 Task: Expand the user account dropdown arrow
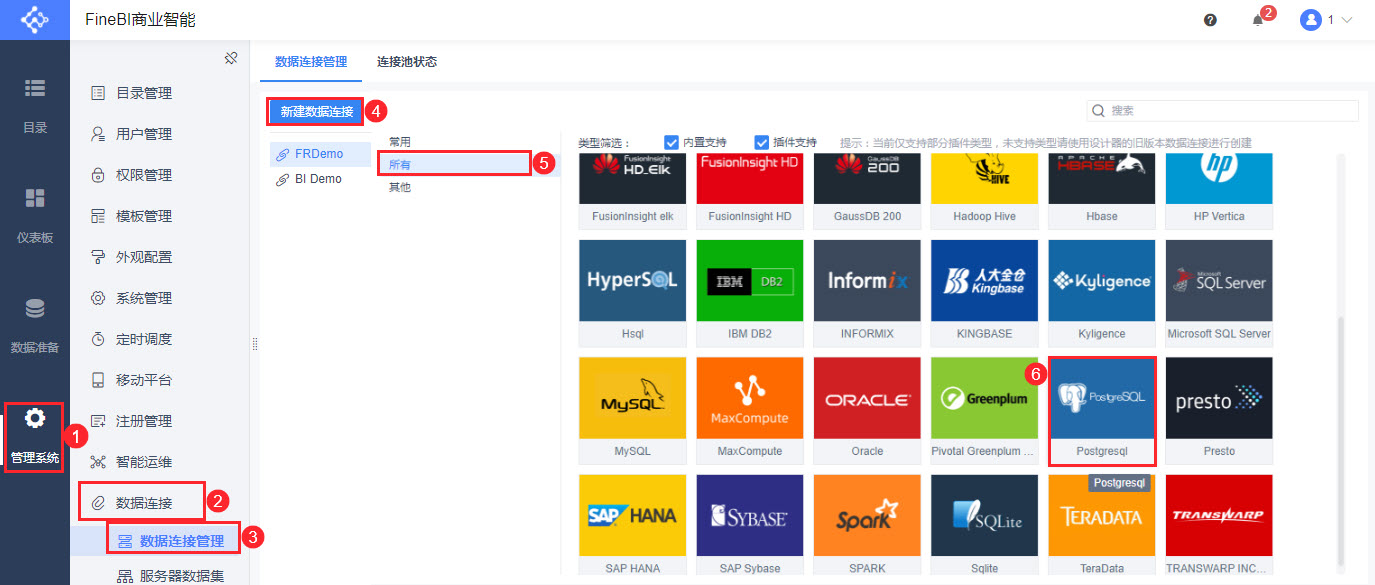pyautogui.click(x=1346, y=20)
